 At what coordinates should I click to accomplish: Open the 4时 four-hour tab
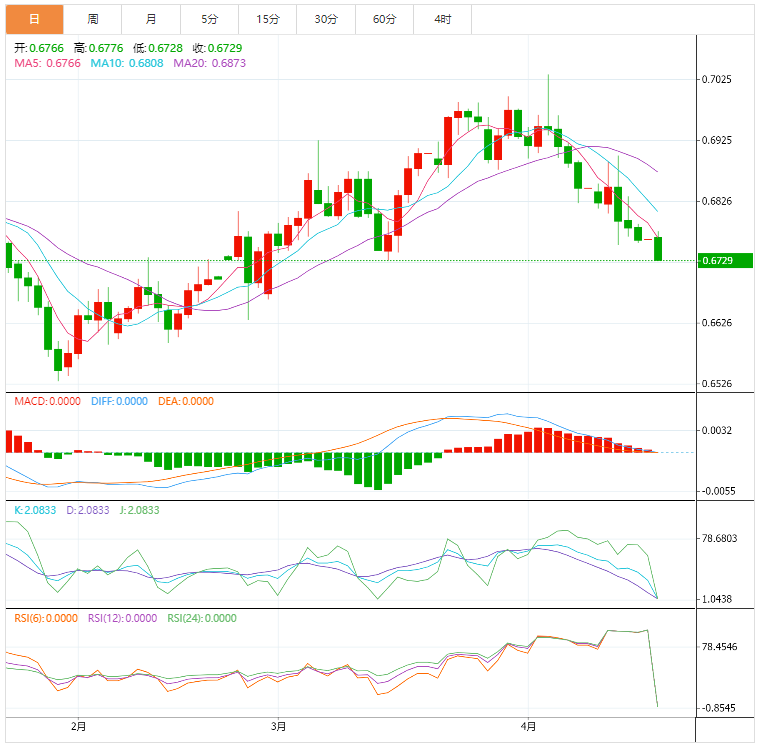pos(442,19)
